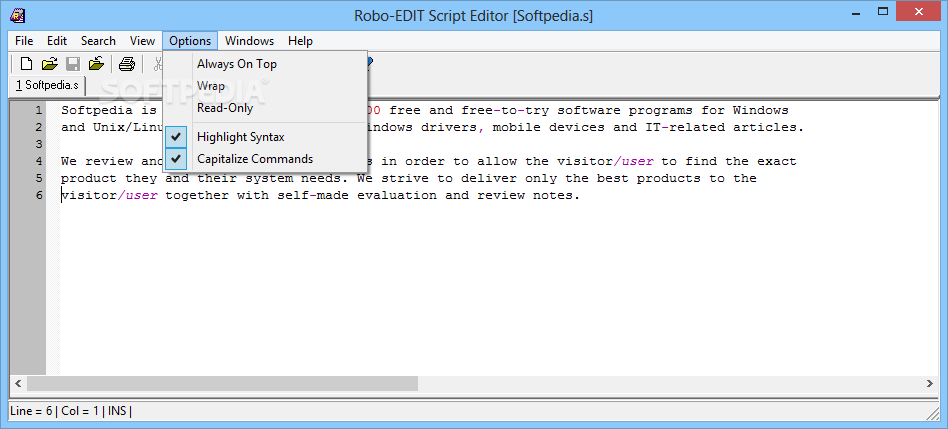Screen dimensions: 948x429
Task: Click line number 5 in the gutter
Action: coord(39,178)
